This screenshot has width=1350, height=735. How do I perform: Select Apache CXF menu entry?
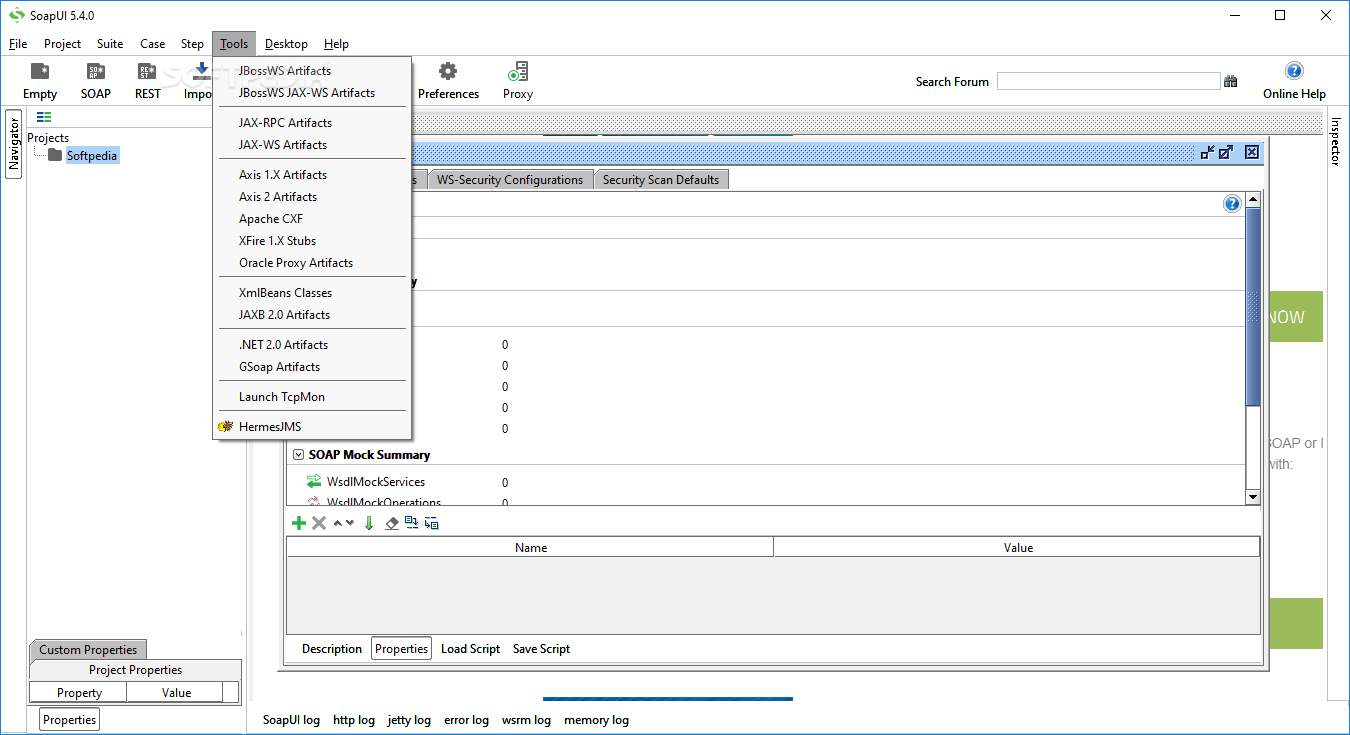pyautogui.click(x=312, y=219)
